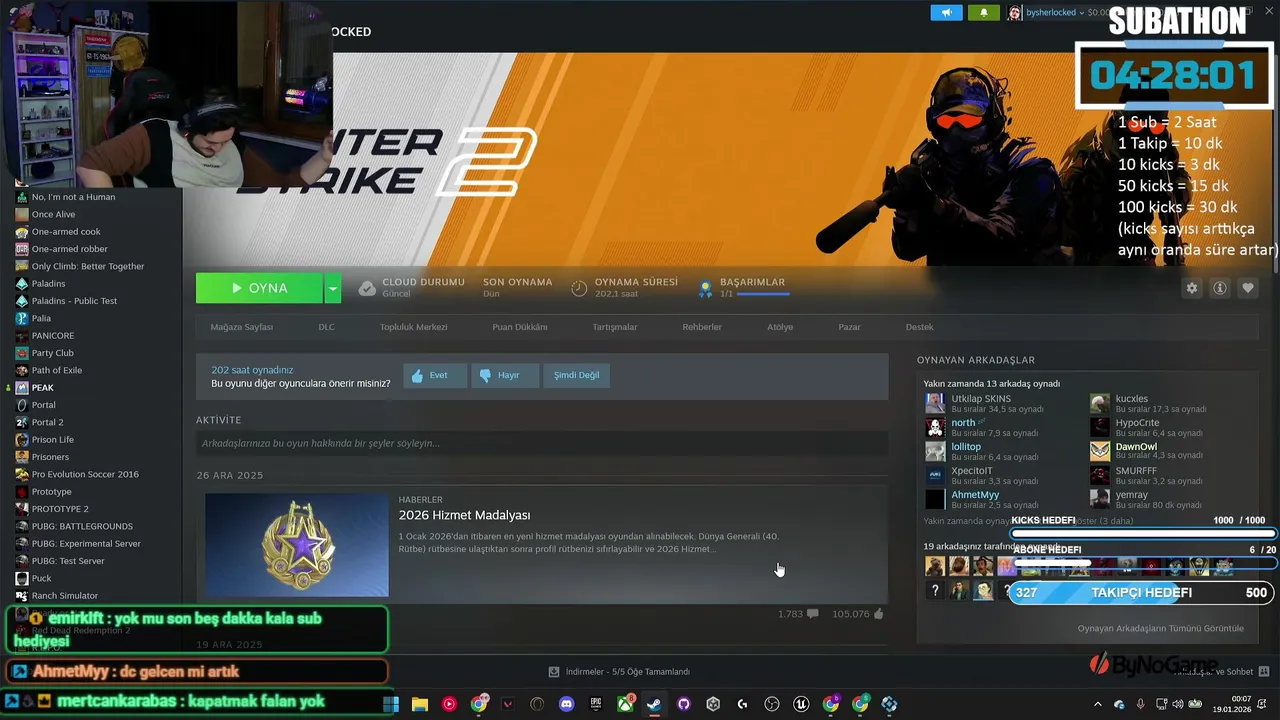Open File Explorer from the taskbar
The height and width of the screenshot is (720, 1280).
420,704
